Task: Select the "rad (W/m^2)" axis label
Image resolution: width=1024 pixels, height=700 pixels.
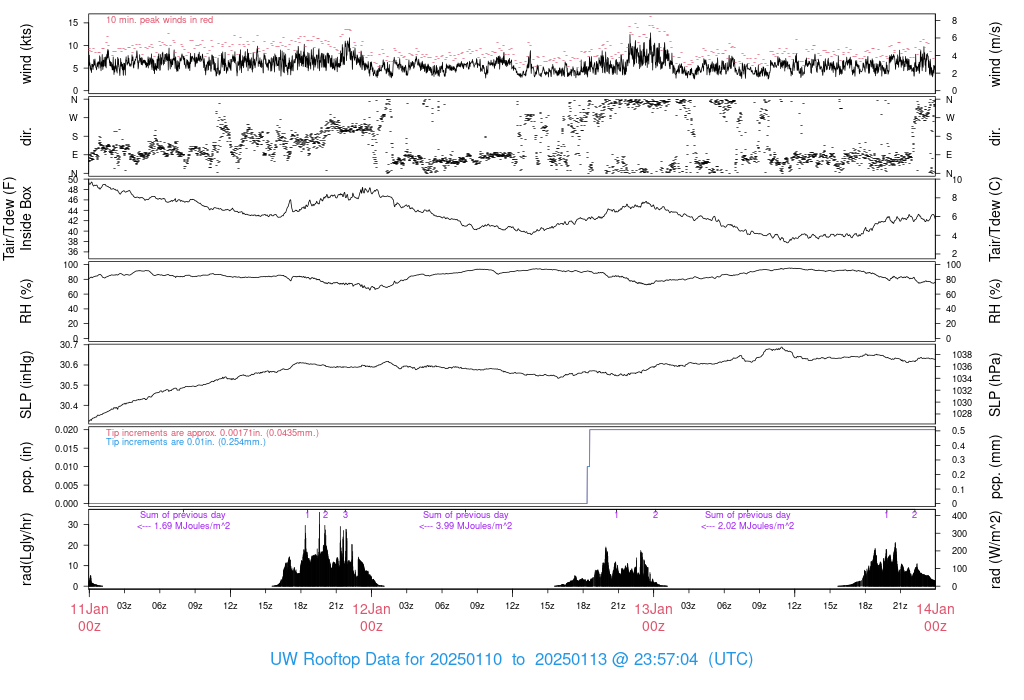Action: (x=995, y=549)
